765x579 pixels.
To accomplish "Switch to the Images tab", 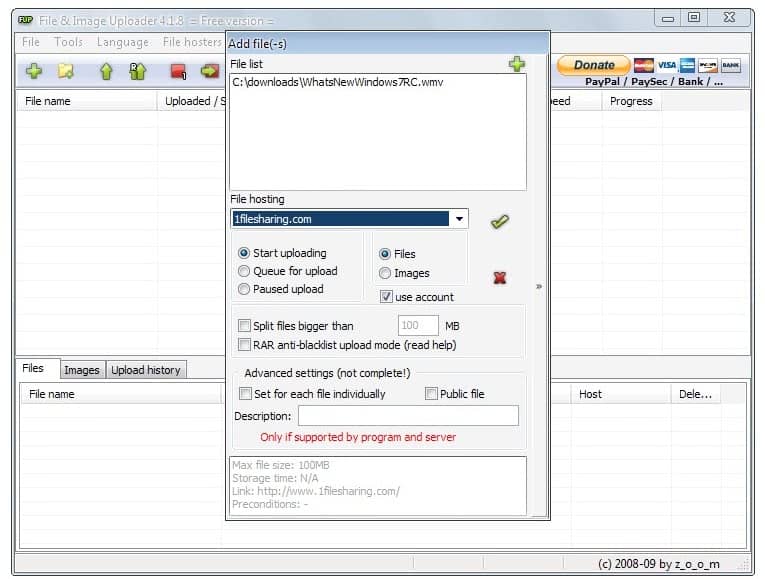I will [81, 370].
